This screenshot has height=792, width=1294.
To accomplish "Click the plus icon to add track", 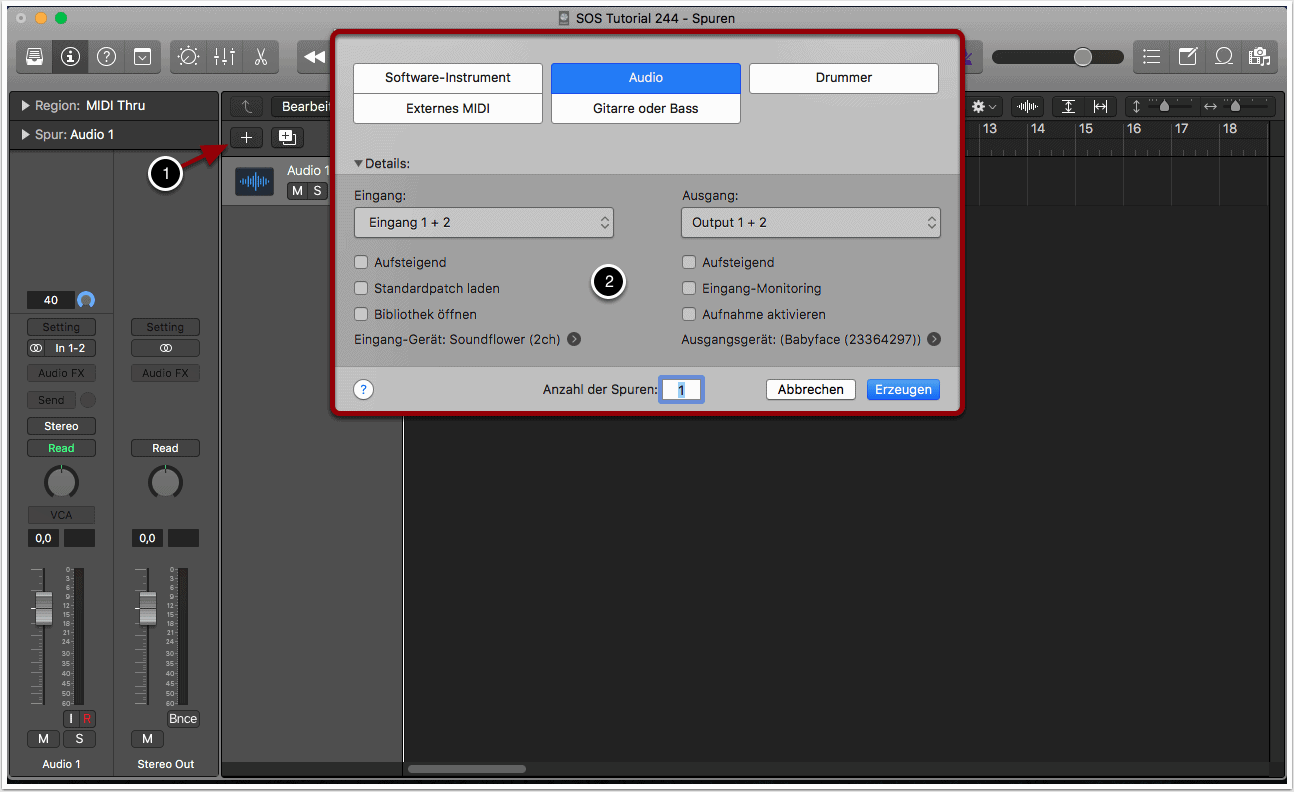I will (x=246, y=138).
